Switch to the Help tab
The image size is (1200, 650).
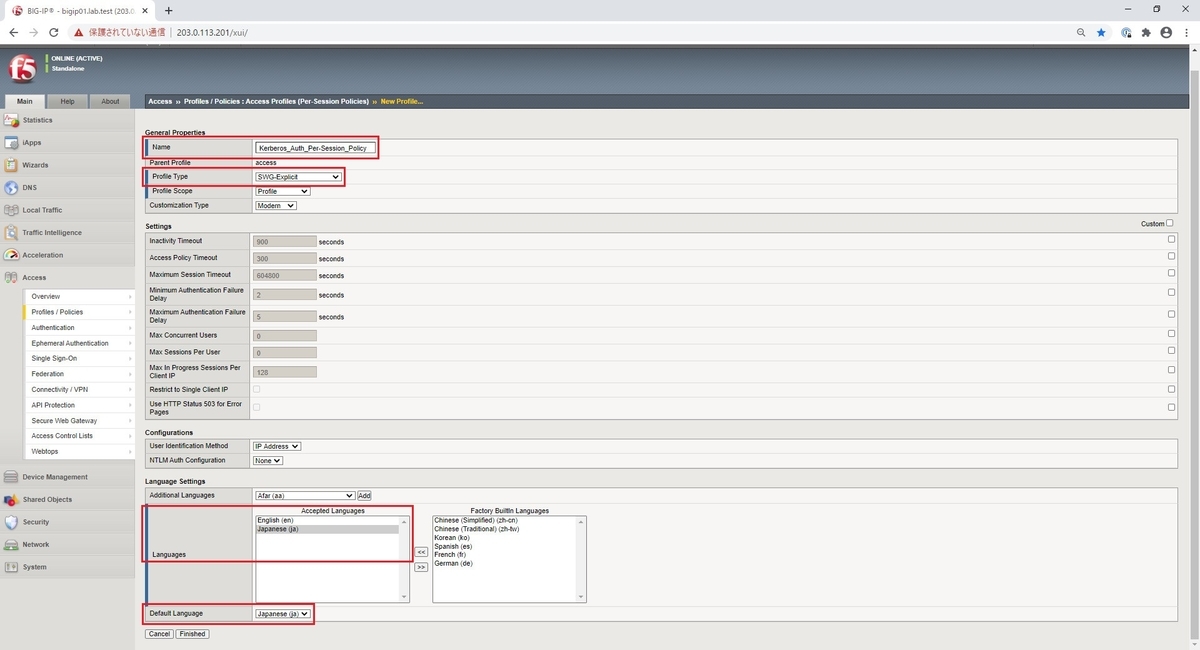(67, 101)
